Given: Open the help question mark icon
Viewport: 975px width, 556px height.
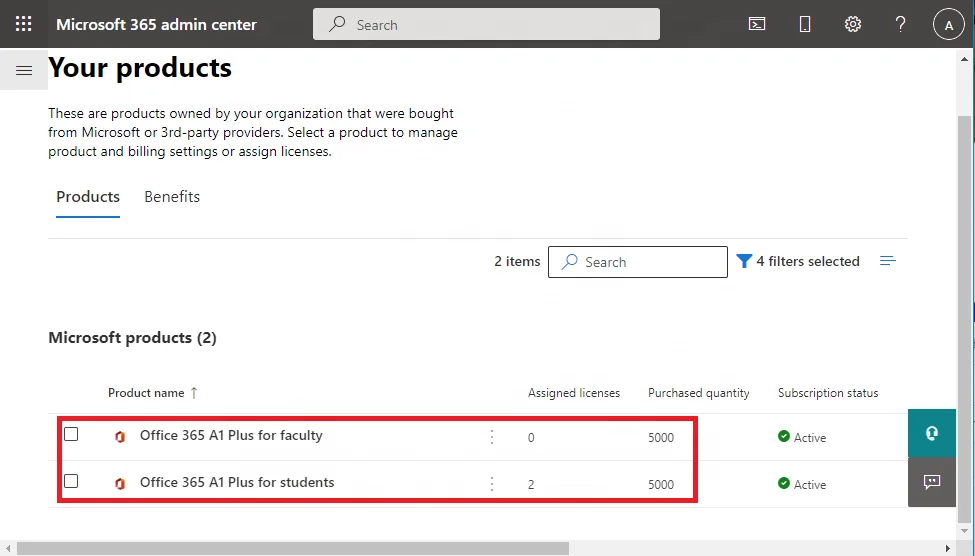Looking at the screenshot, I should (900, 24).
